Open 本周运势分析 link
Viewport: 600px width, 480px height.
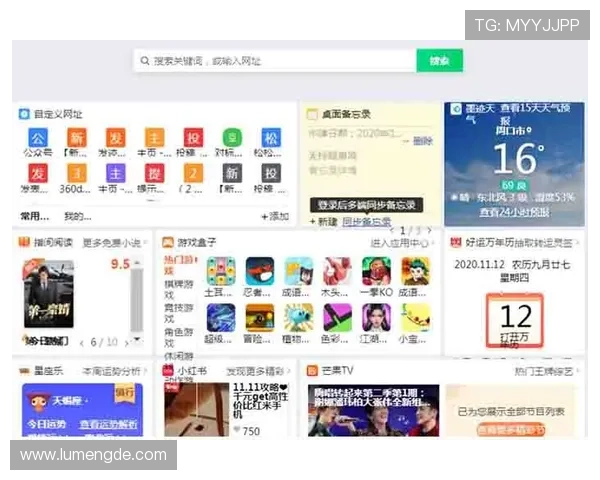point(114,371)
